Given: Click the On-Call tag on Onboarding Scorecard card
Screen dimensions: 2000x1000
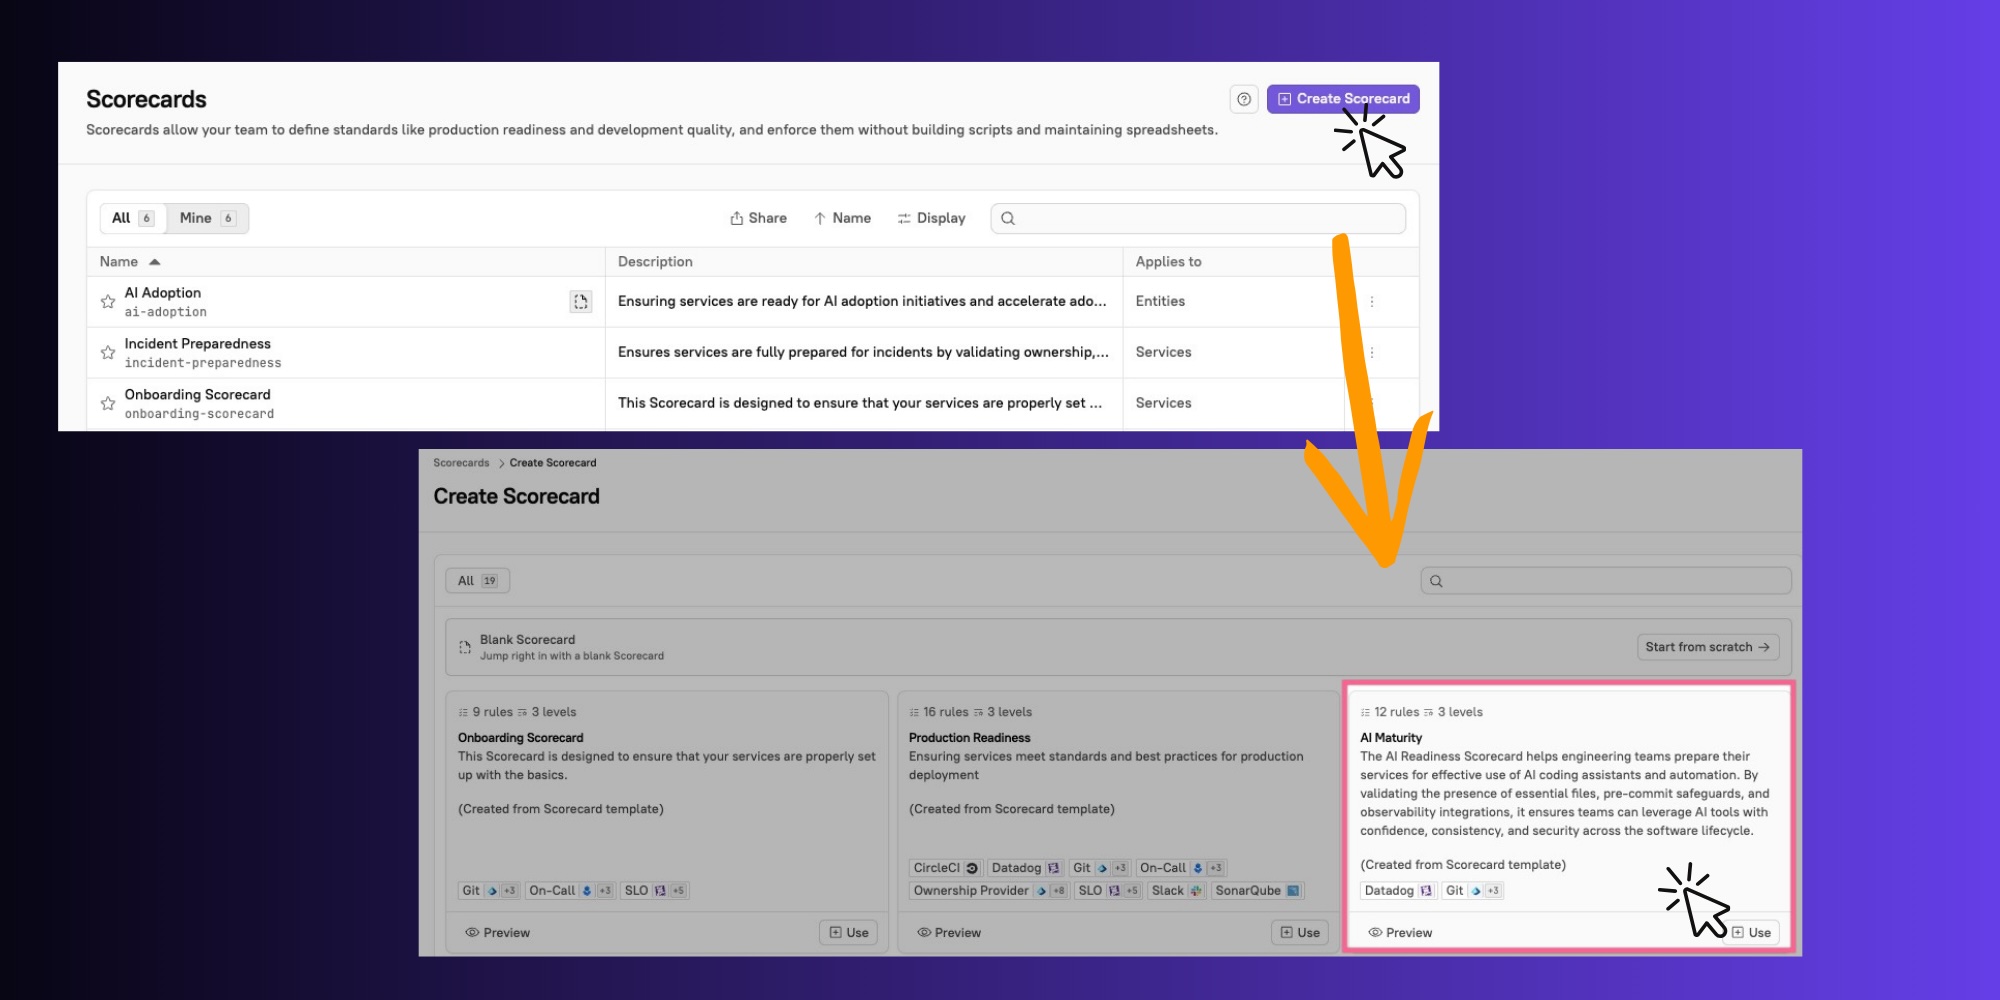Looking at the screenshot, I should coord(570,891).
